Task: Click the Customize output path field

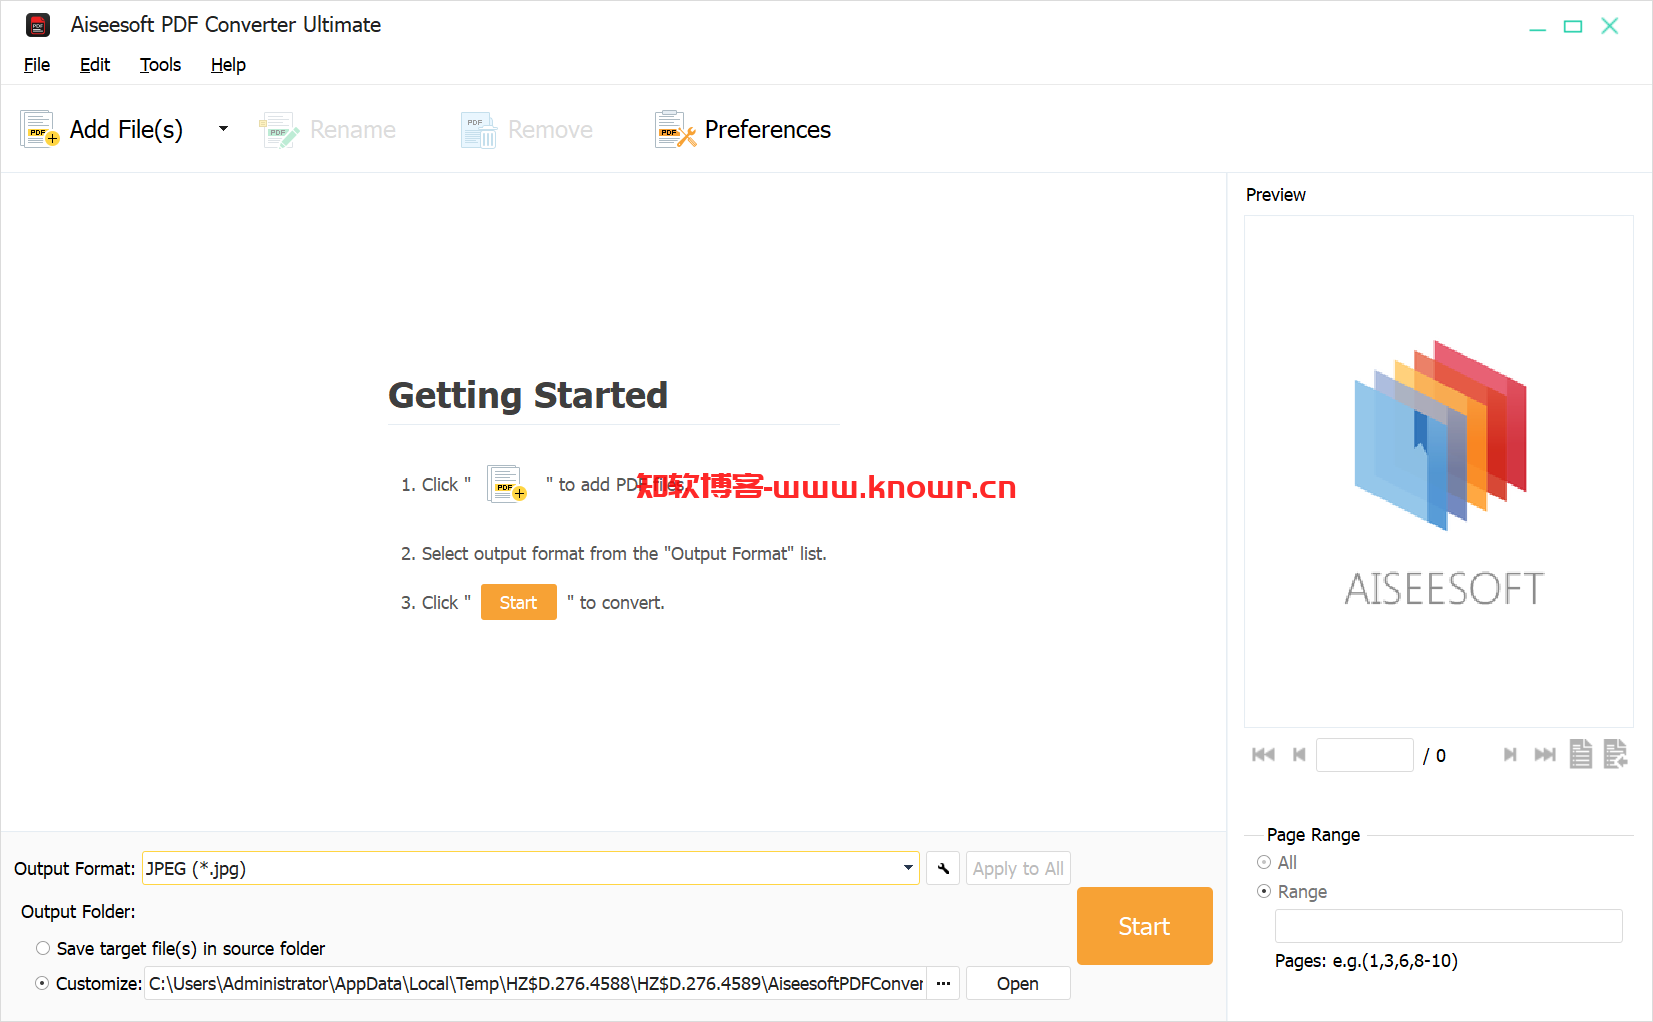Action: coord(536,983)
